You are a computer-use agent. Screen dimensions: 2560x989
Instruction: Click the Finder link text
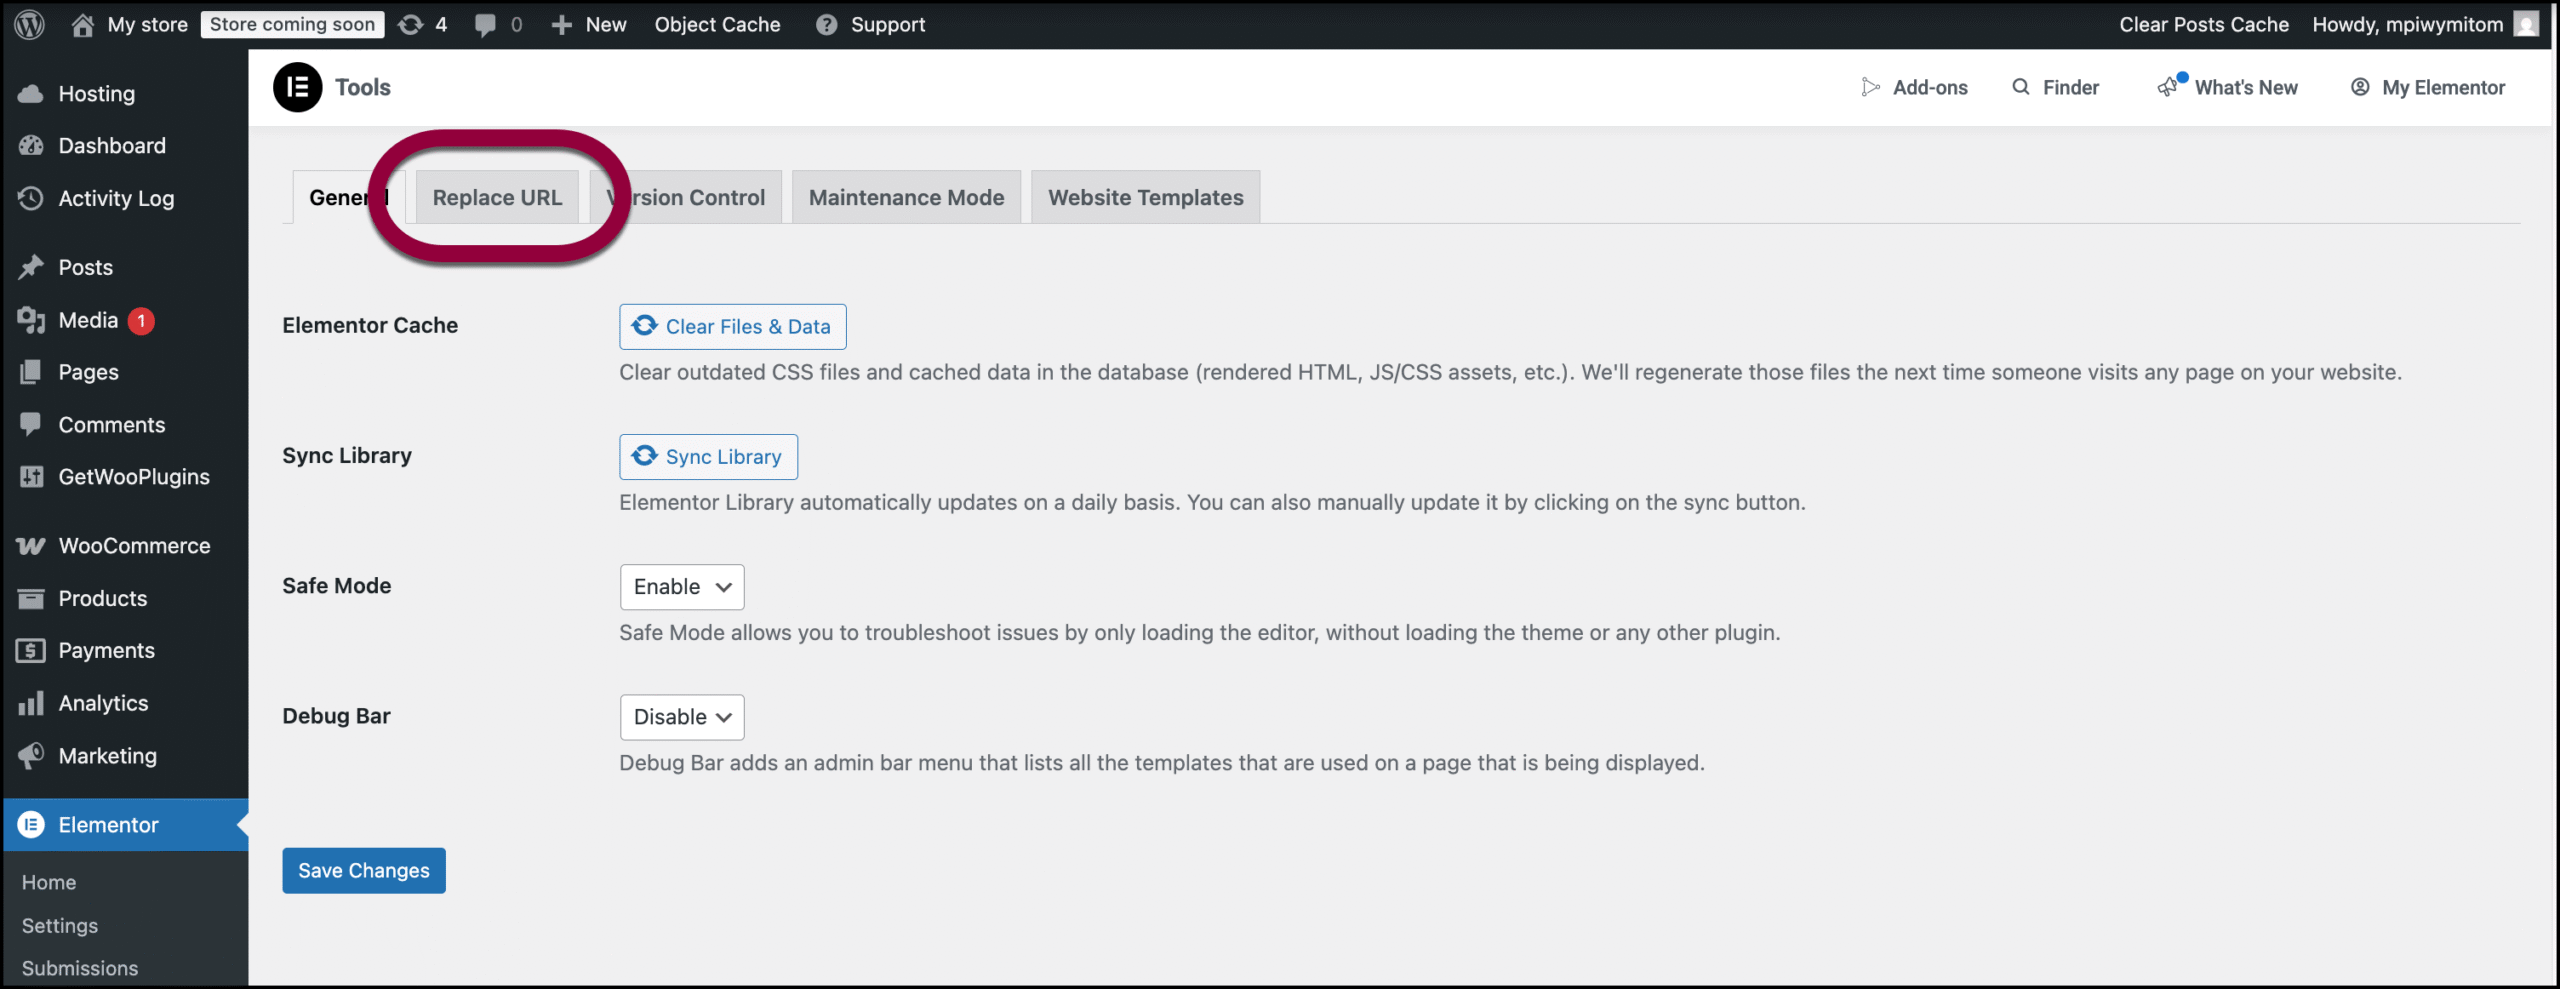(2071, 87)
